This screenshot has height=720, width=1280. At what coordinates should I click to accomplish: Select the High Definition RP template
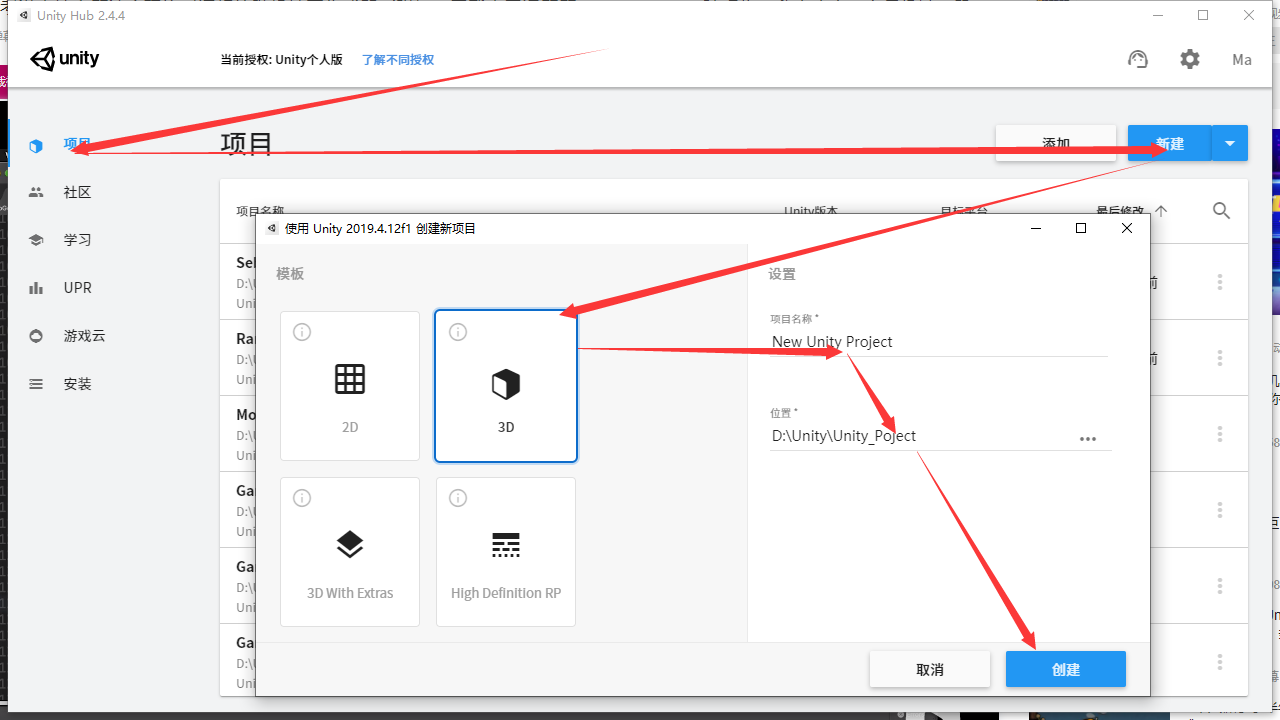point(505,551)
